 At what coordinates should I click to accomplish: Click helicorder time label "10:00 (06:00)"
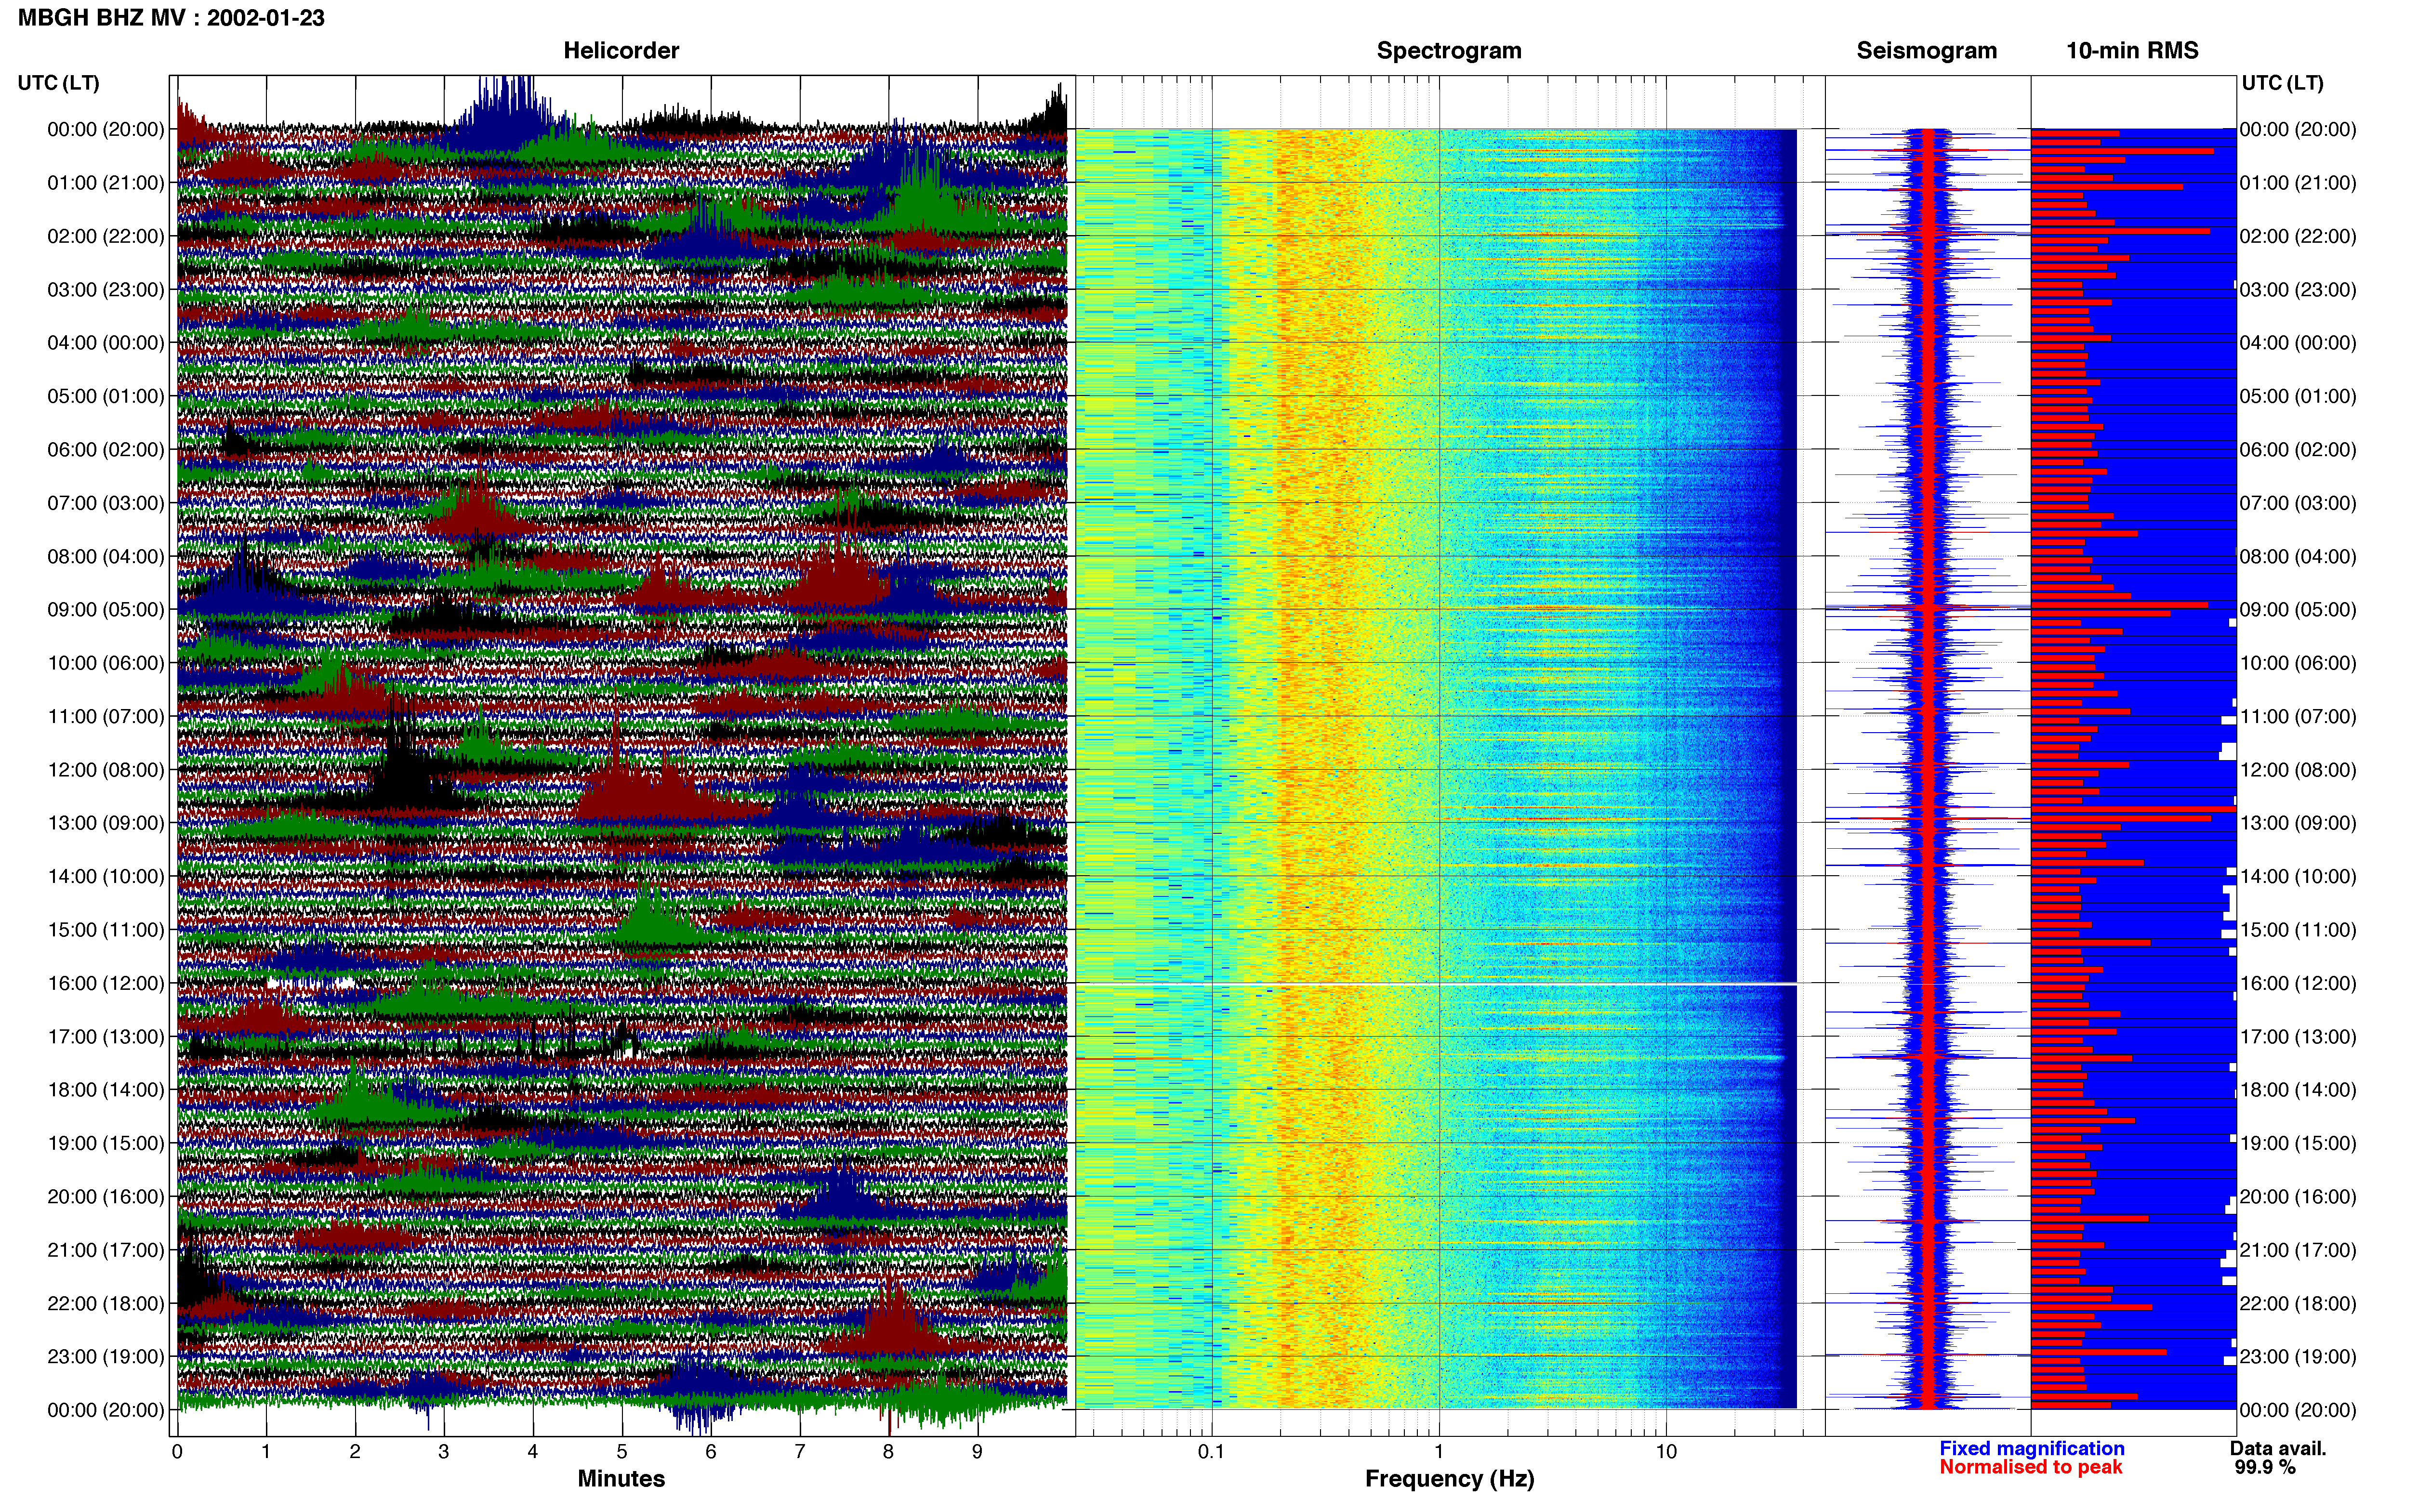pyautogui.click(x=105, y=663)
